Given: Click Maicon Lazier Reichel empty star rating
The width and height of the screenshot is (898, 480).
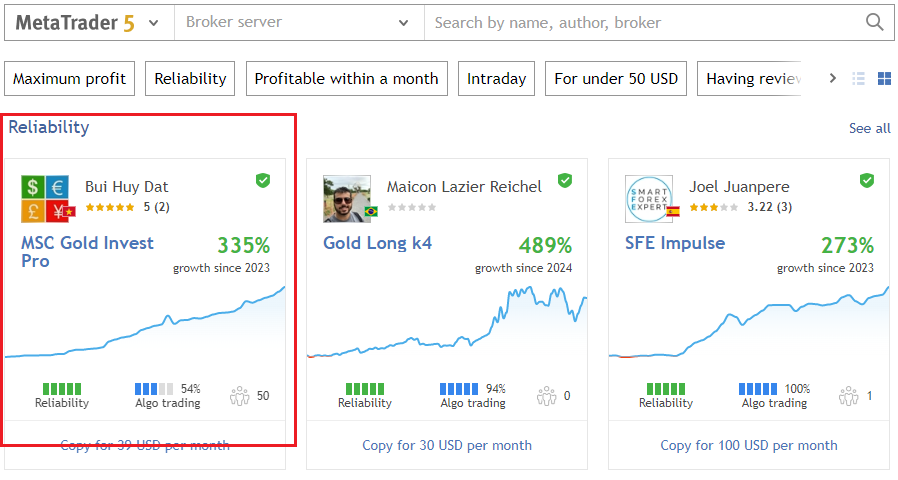Looking at the screenshot, I should tap(412, 207).
